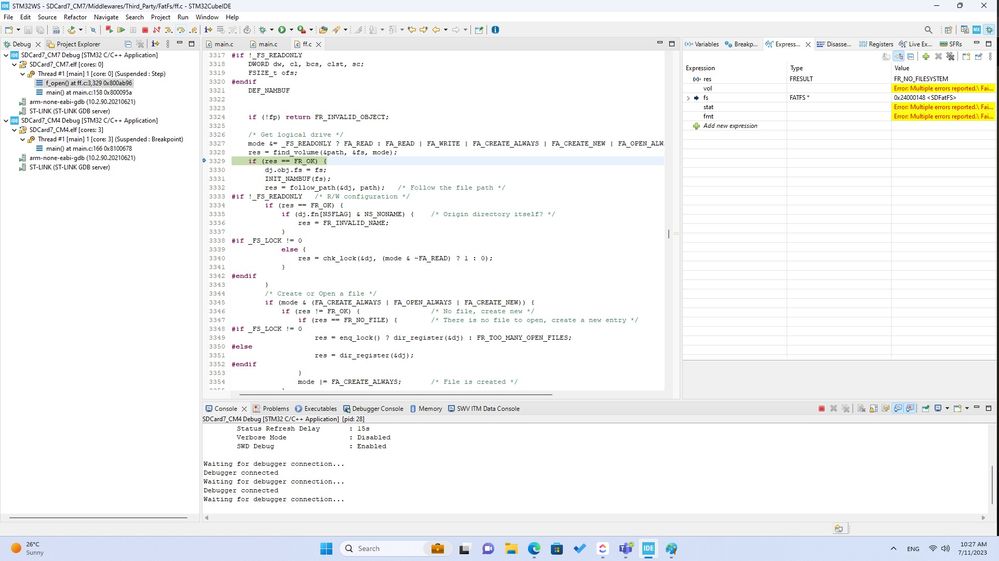Viewport: 999px width, 561px height.
Task: Open File Explorer from the taskbar
Action: [x=511, y=548]
